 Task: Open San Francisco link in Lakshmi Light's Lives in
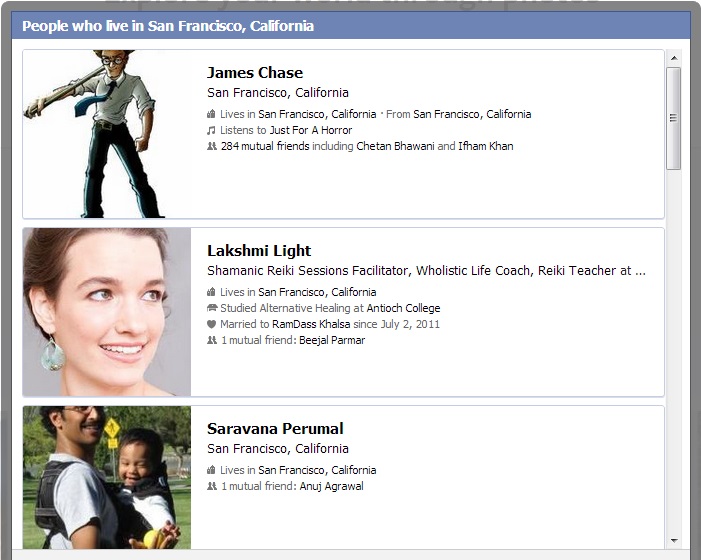[317, 292]
